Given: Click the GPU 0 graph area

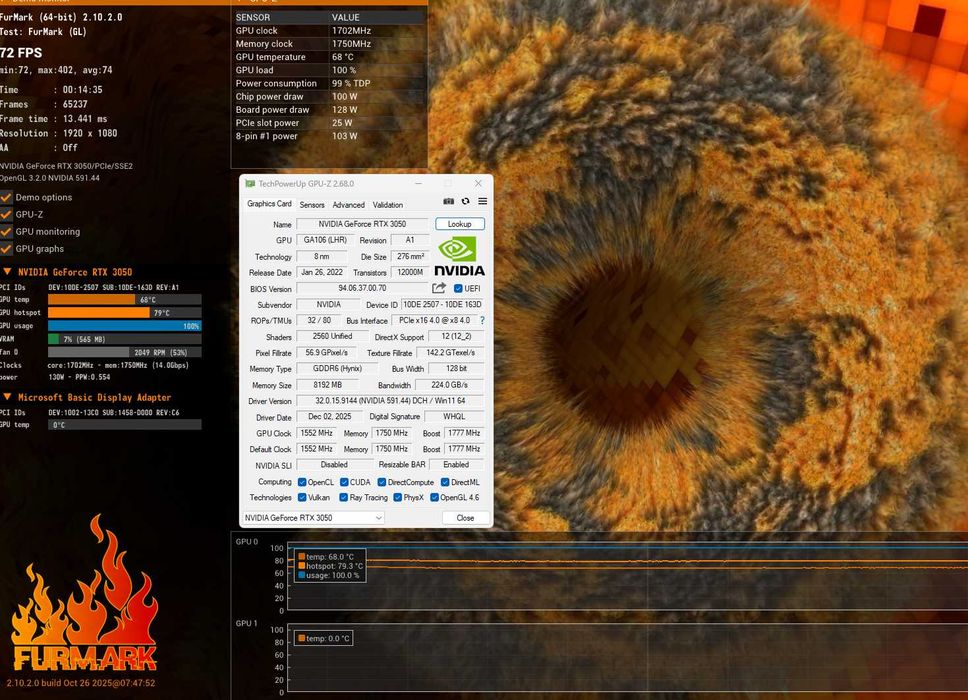Looking at the screenshot, I should coord(627,577).
